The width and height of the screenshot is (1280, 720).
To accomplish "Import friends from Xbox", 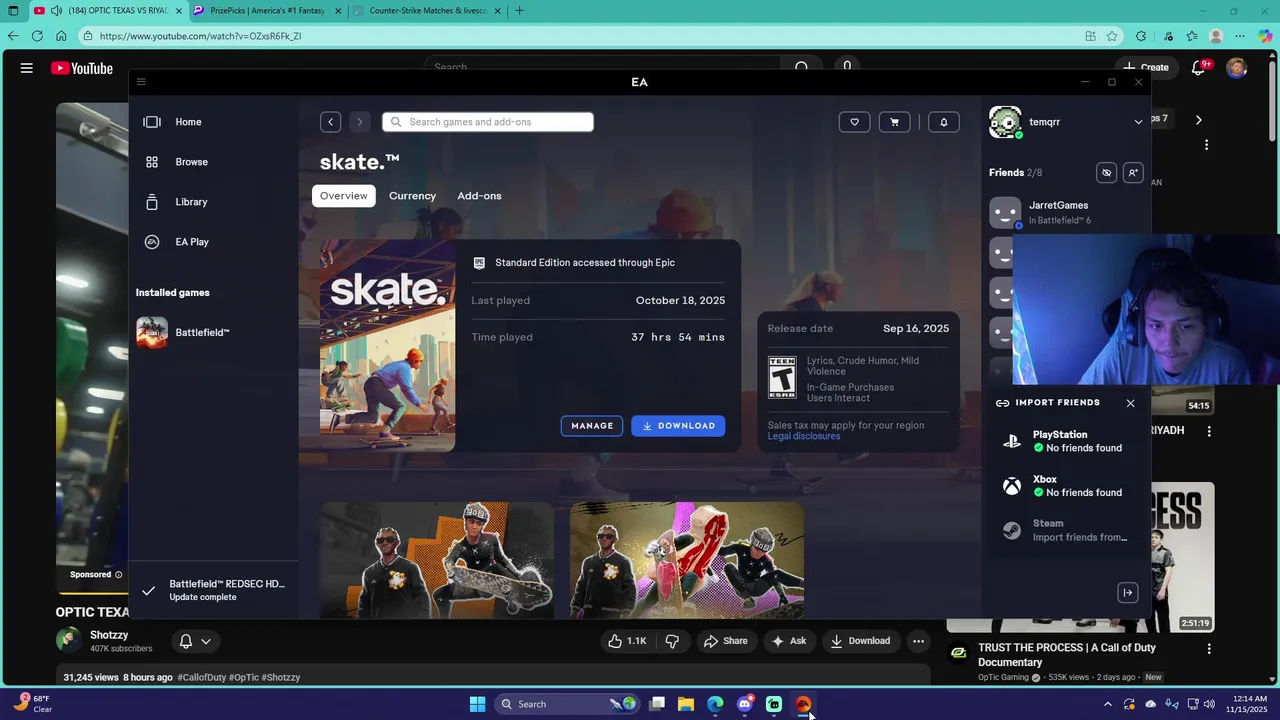I will pos(1063,486).
